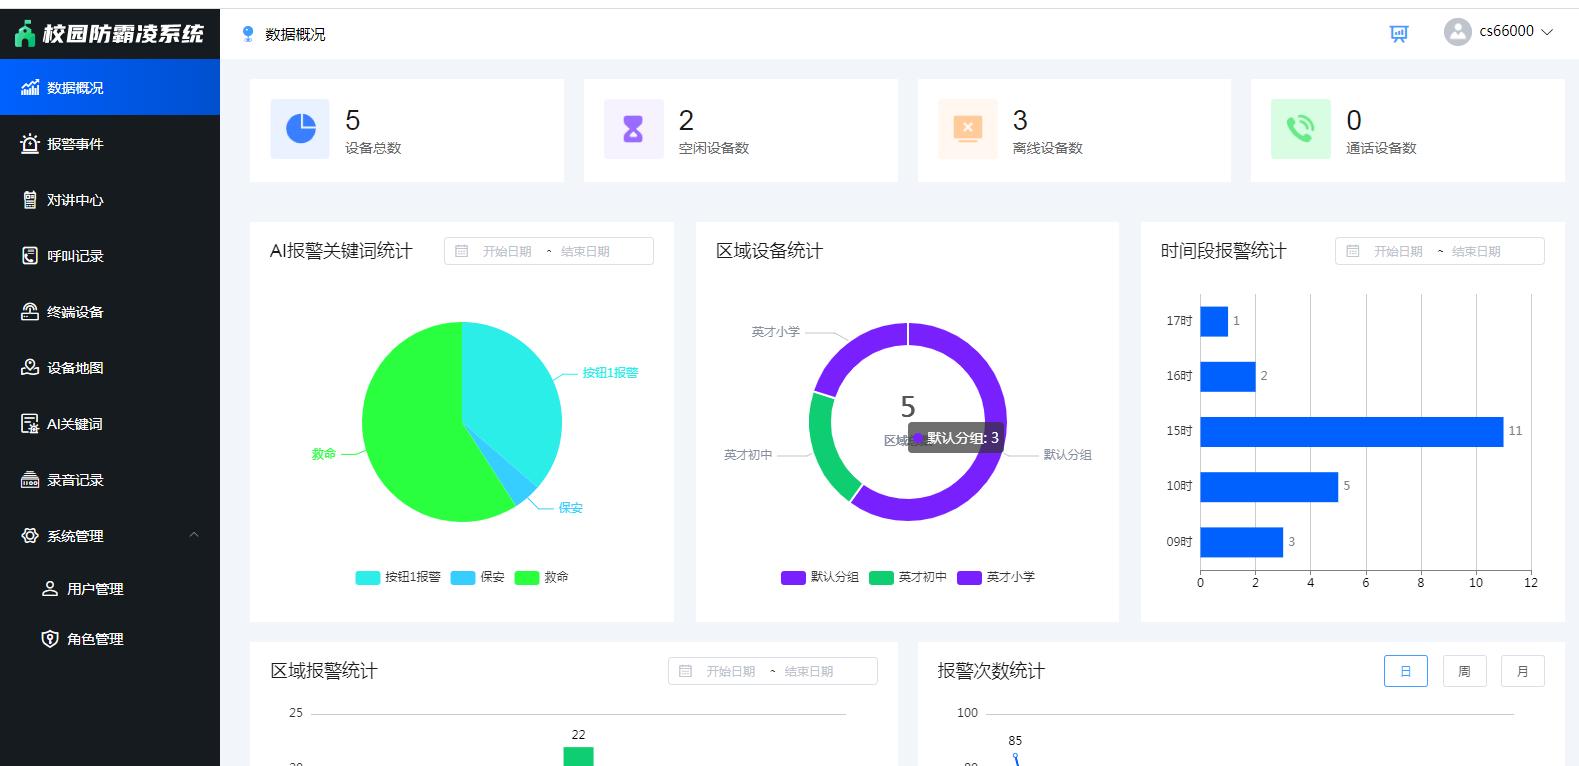The height and width of the screenshot is (766, 1579).
Task: Click the campus anti-bullying system logo icon
Action: (25, 33)
